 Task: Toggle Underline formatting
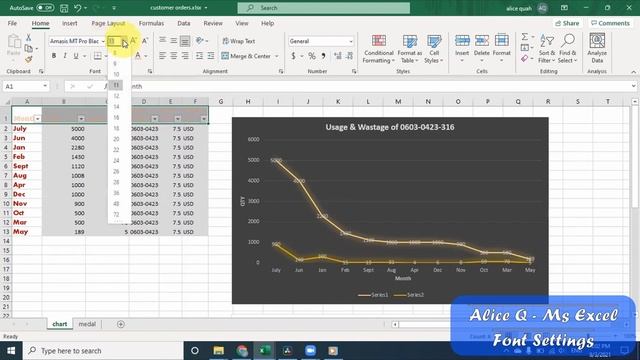click(76, 56)
